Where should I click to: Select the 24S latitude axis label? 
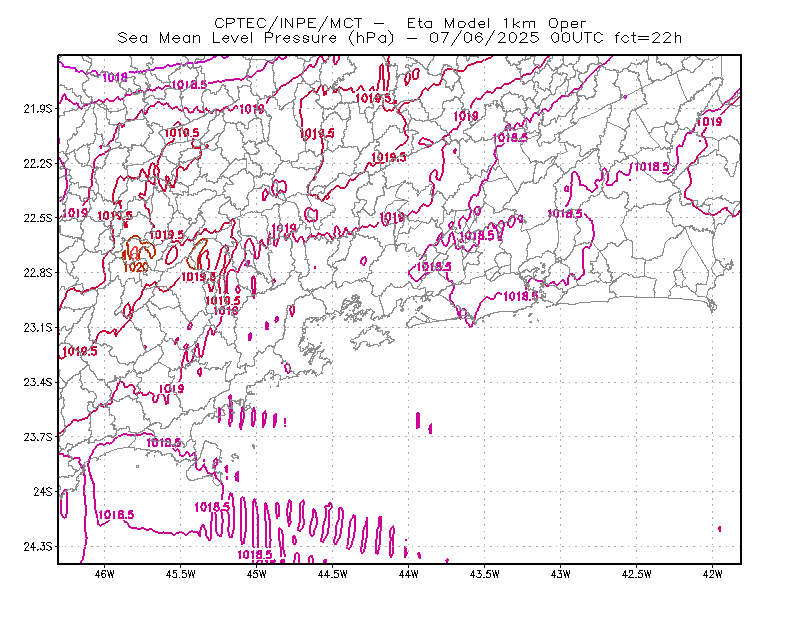click(x=43, y=491)
